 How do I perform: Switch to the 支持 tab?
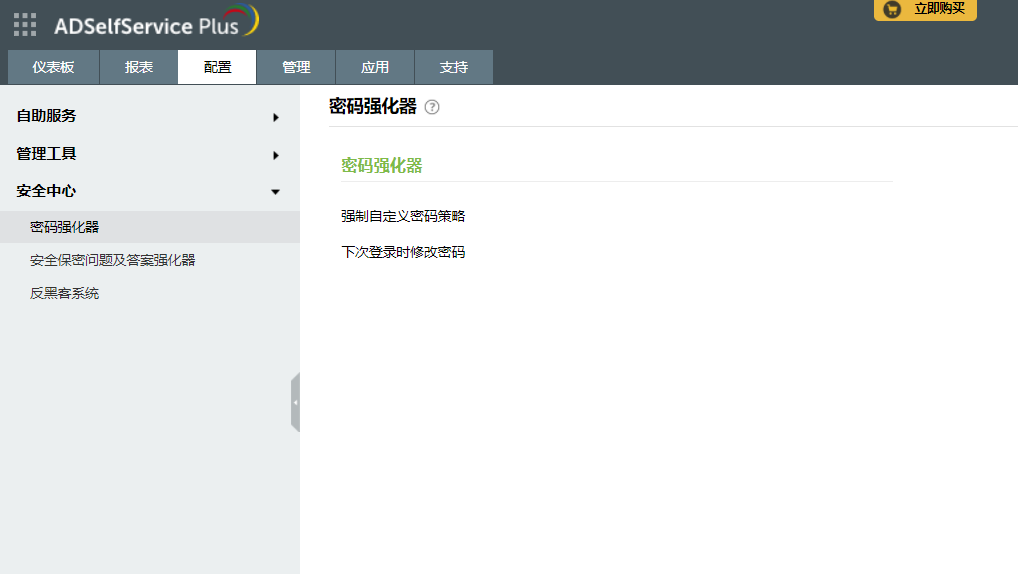[454, 67]
